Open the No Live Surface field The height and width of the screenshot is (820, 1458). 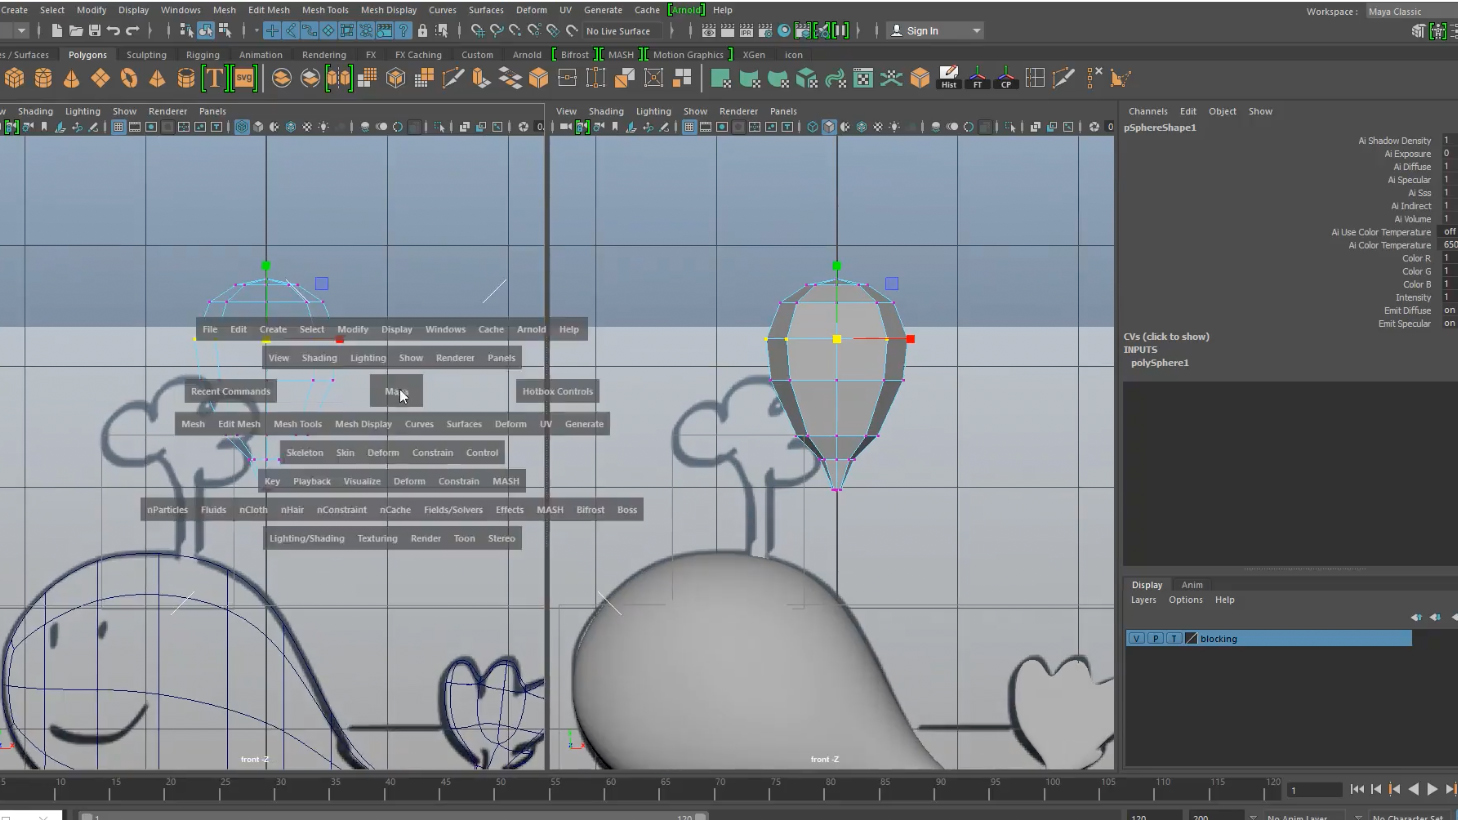(620, 31)
